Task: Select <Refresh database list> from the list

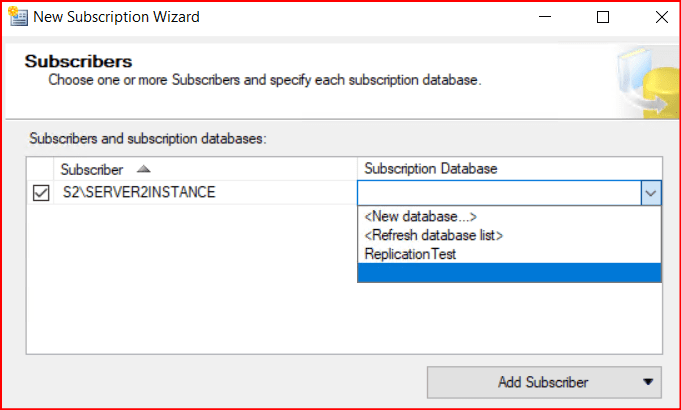Action: tap(433, 235)
